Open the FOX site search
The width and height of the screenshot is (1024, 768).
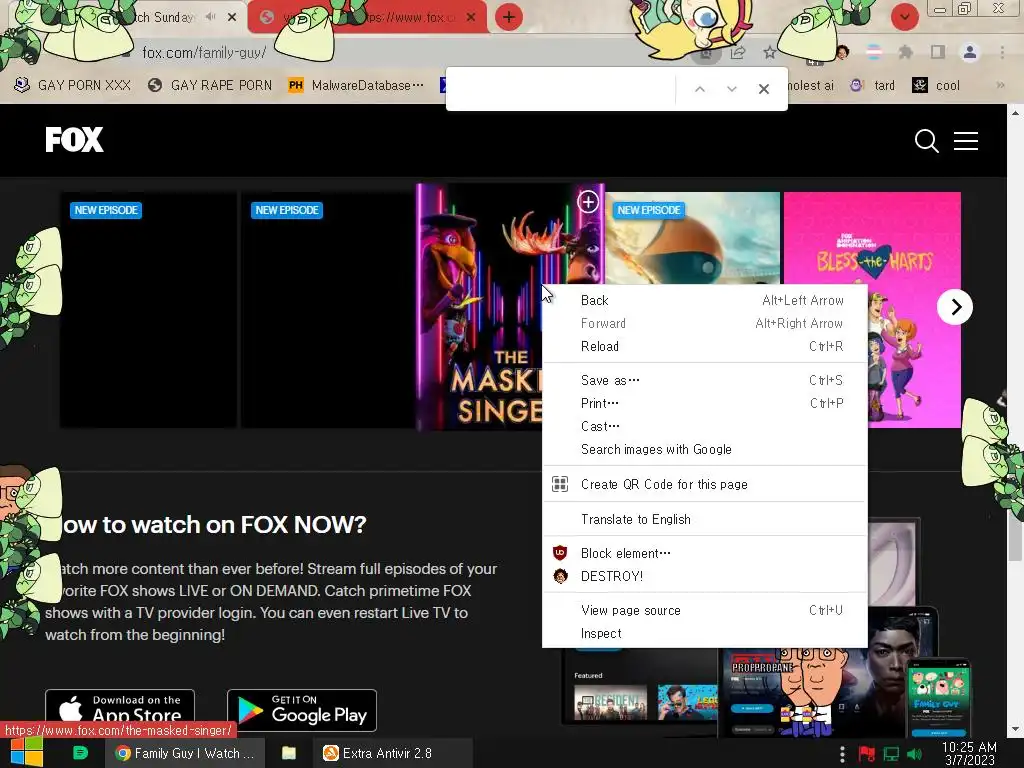[x=926, y=140]
